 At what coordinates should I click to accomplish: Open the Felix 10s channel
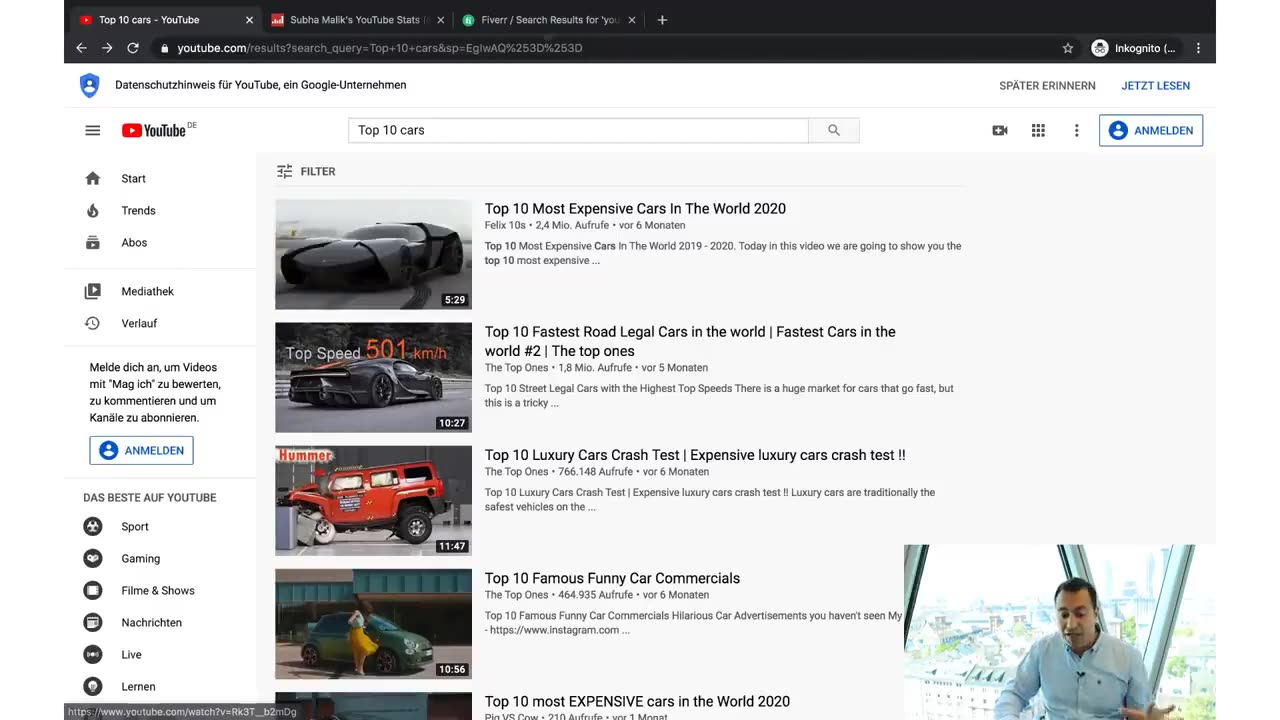507,225
